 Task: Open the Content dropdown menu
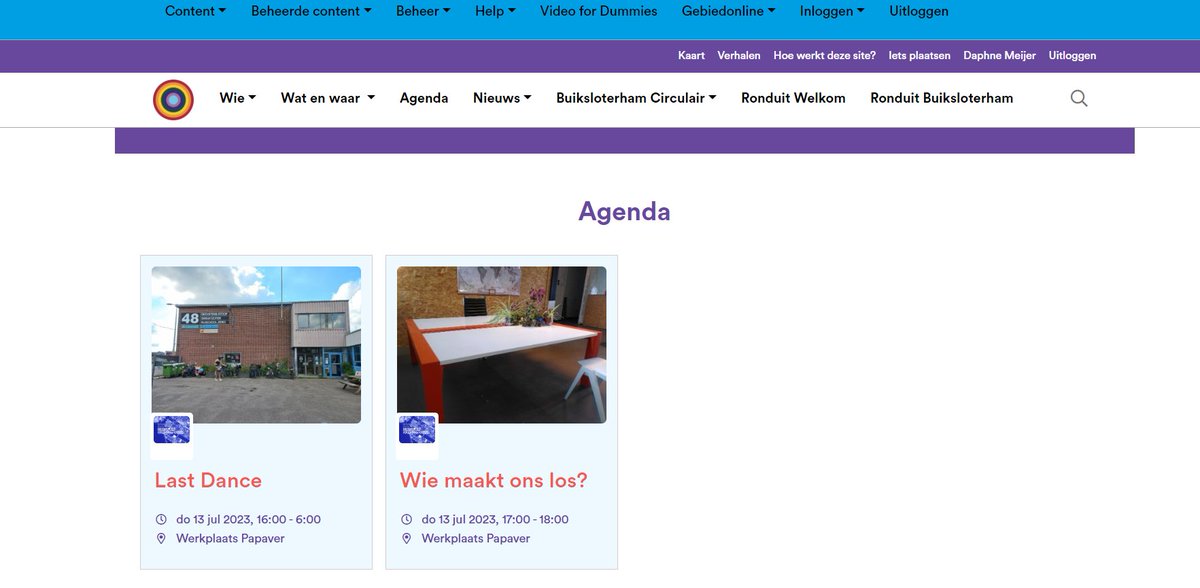tap(194, 11)
